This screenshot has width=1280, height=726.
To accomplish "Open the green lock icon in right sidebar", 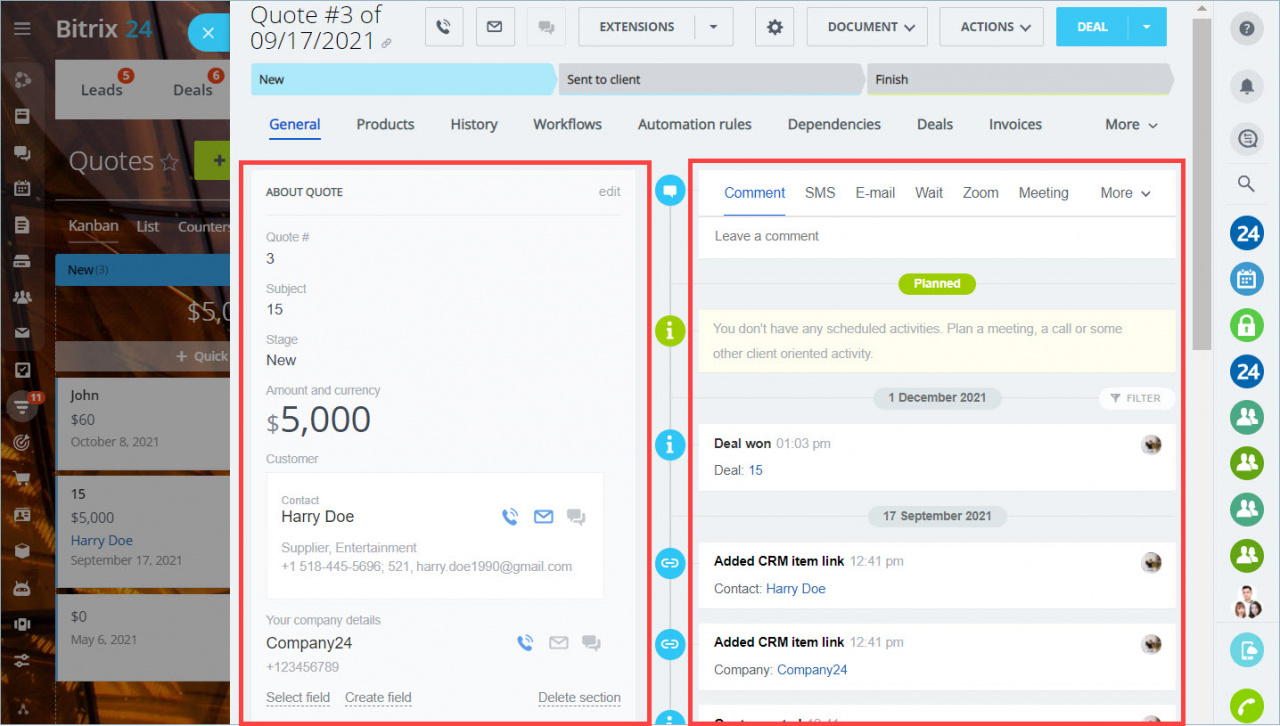I will pos(1246,326).
